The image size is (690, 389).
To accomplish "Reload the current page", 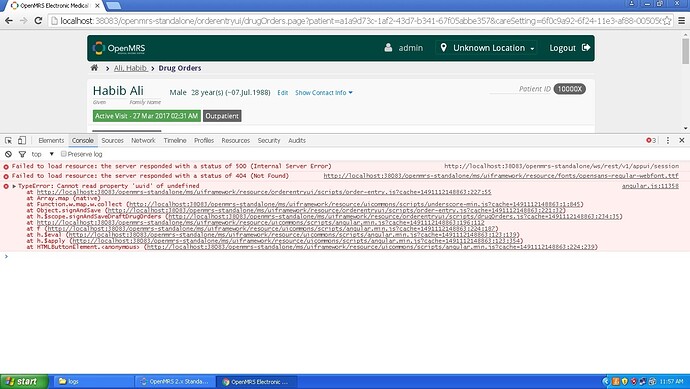I will point(38,21).
